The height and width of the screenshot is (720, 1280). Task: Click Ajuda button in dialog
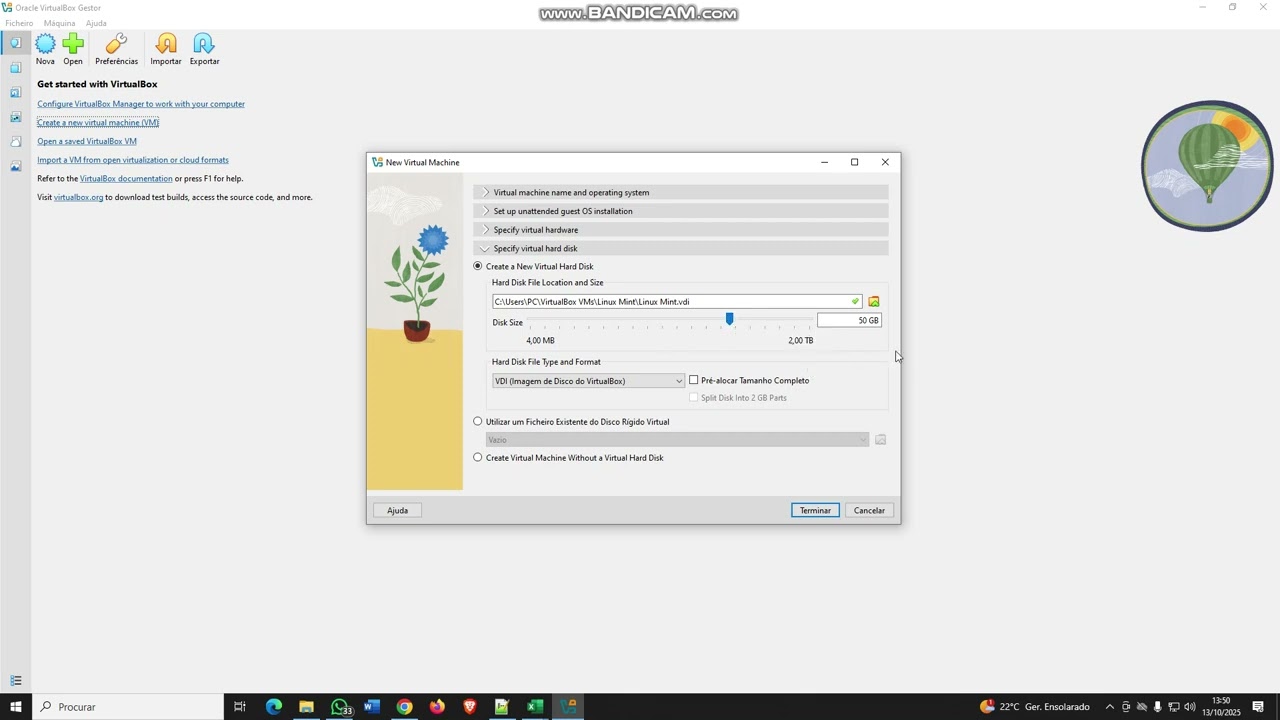[x=397, y=511]
